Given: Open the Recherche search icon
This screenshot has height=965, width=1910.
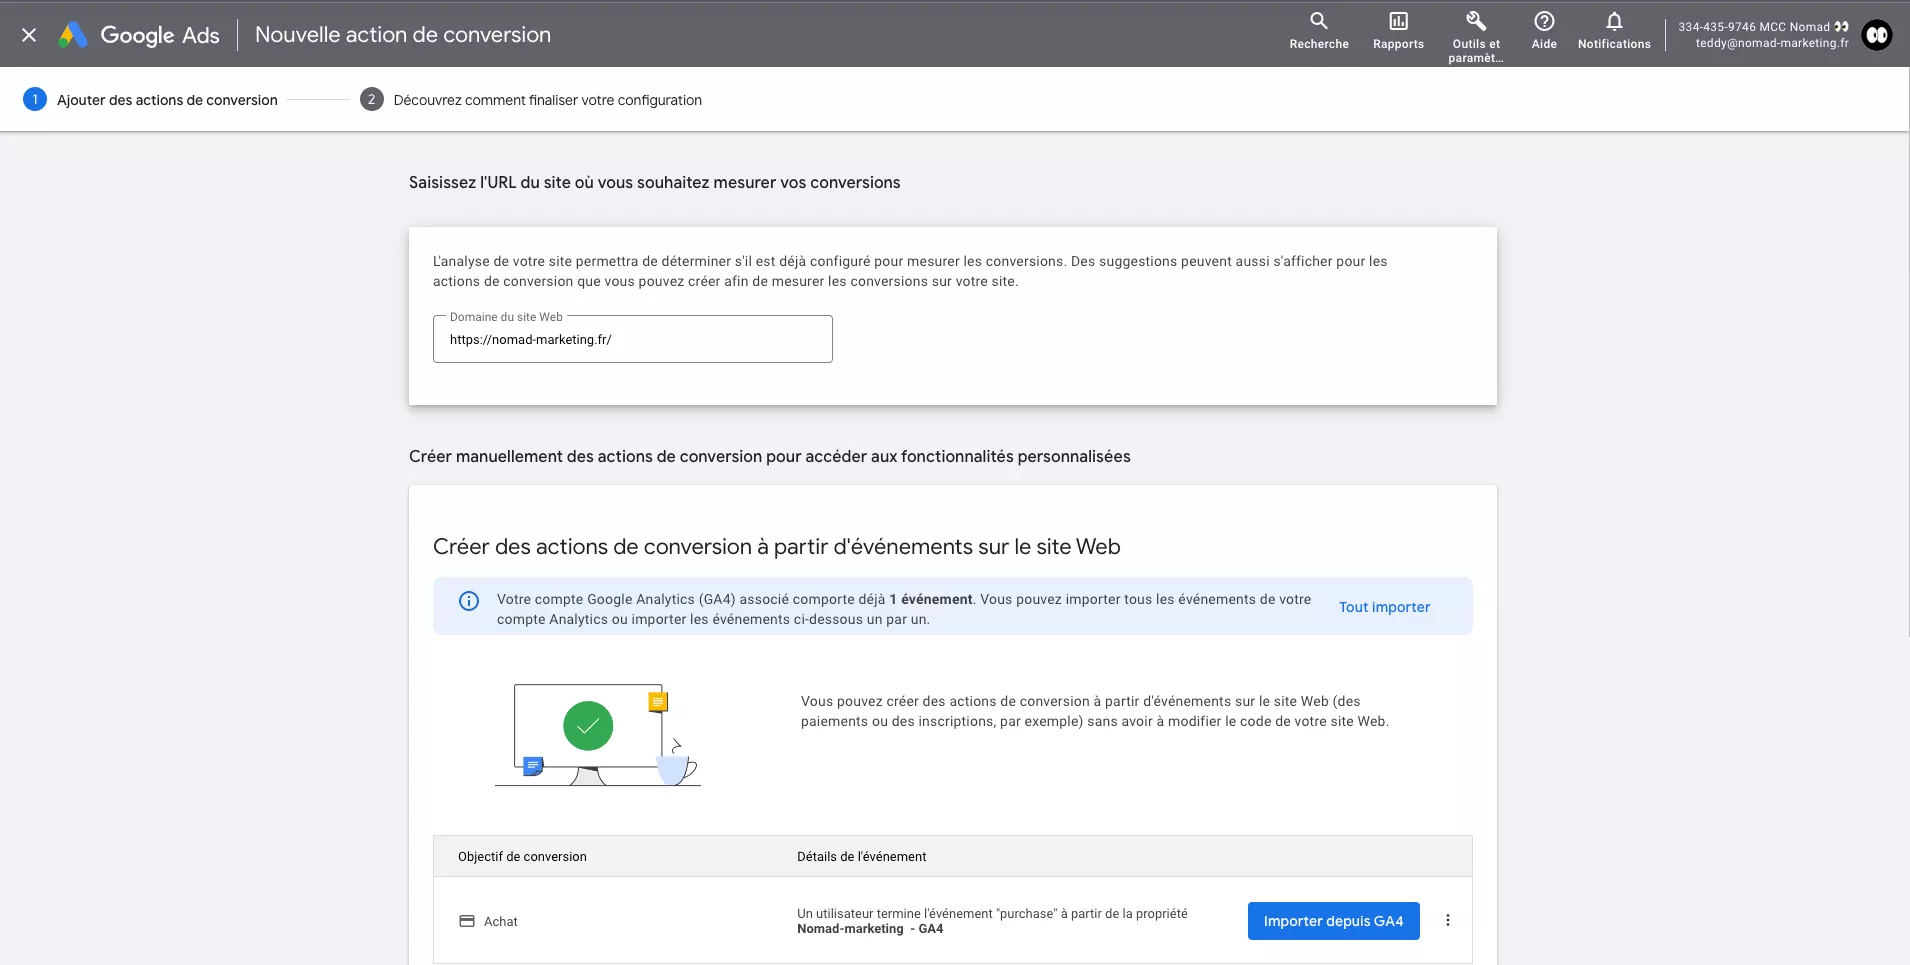Looking at the screenshot, I should point(1318,28).
